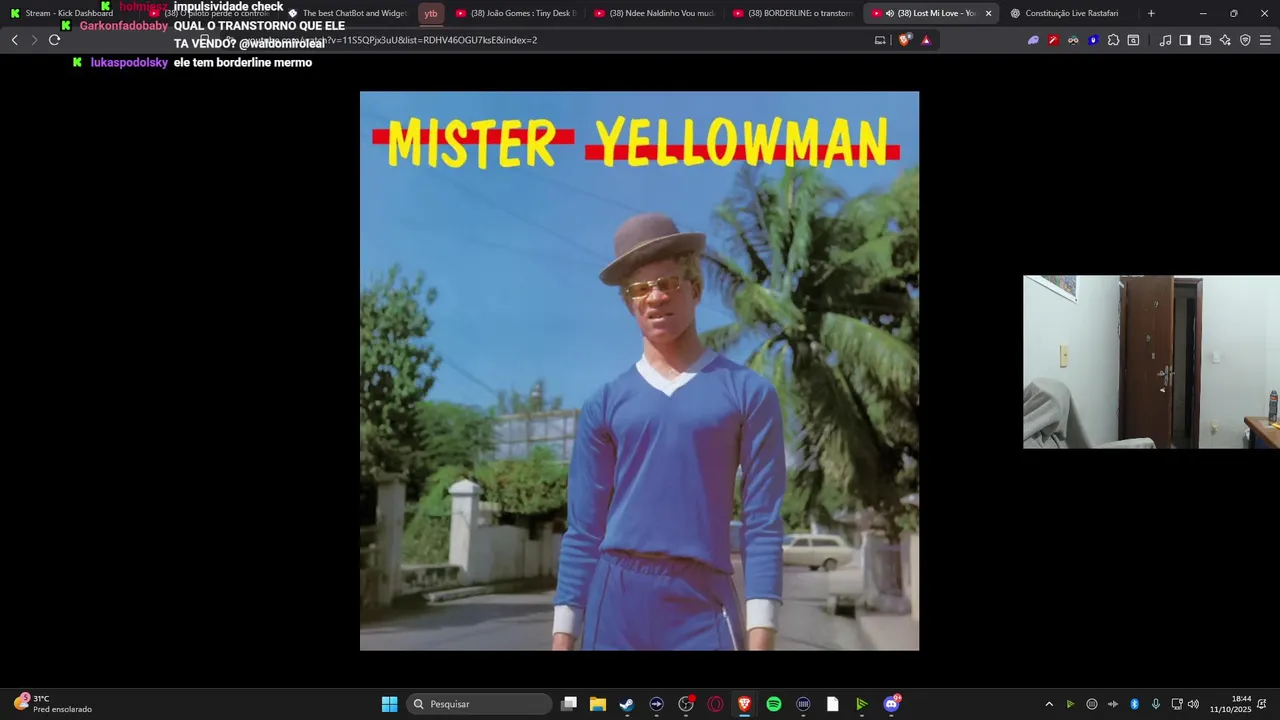Open the Extensions puzzle piece menu
This screenshot has width=1280, height=720.
(1113, 40)
